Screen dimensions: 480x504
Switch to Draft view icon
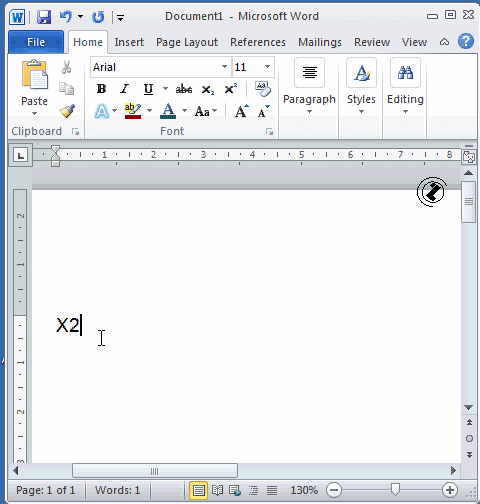(x=272, y=490)
